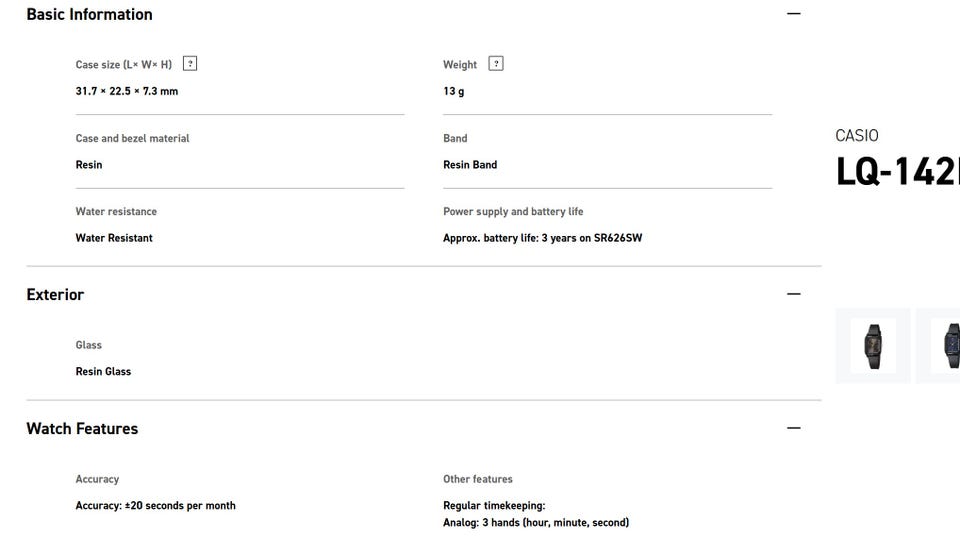This screenshot has height=538, width=960.
Task: Select the first watch thumbnail image
Action: click(872, 345)
